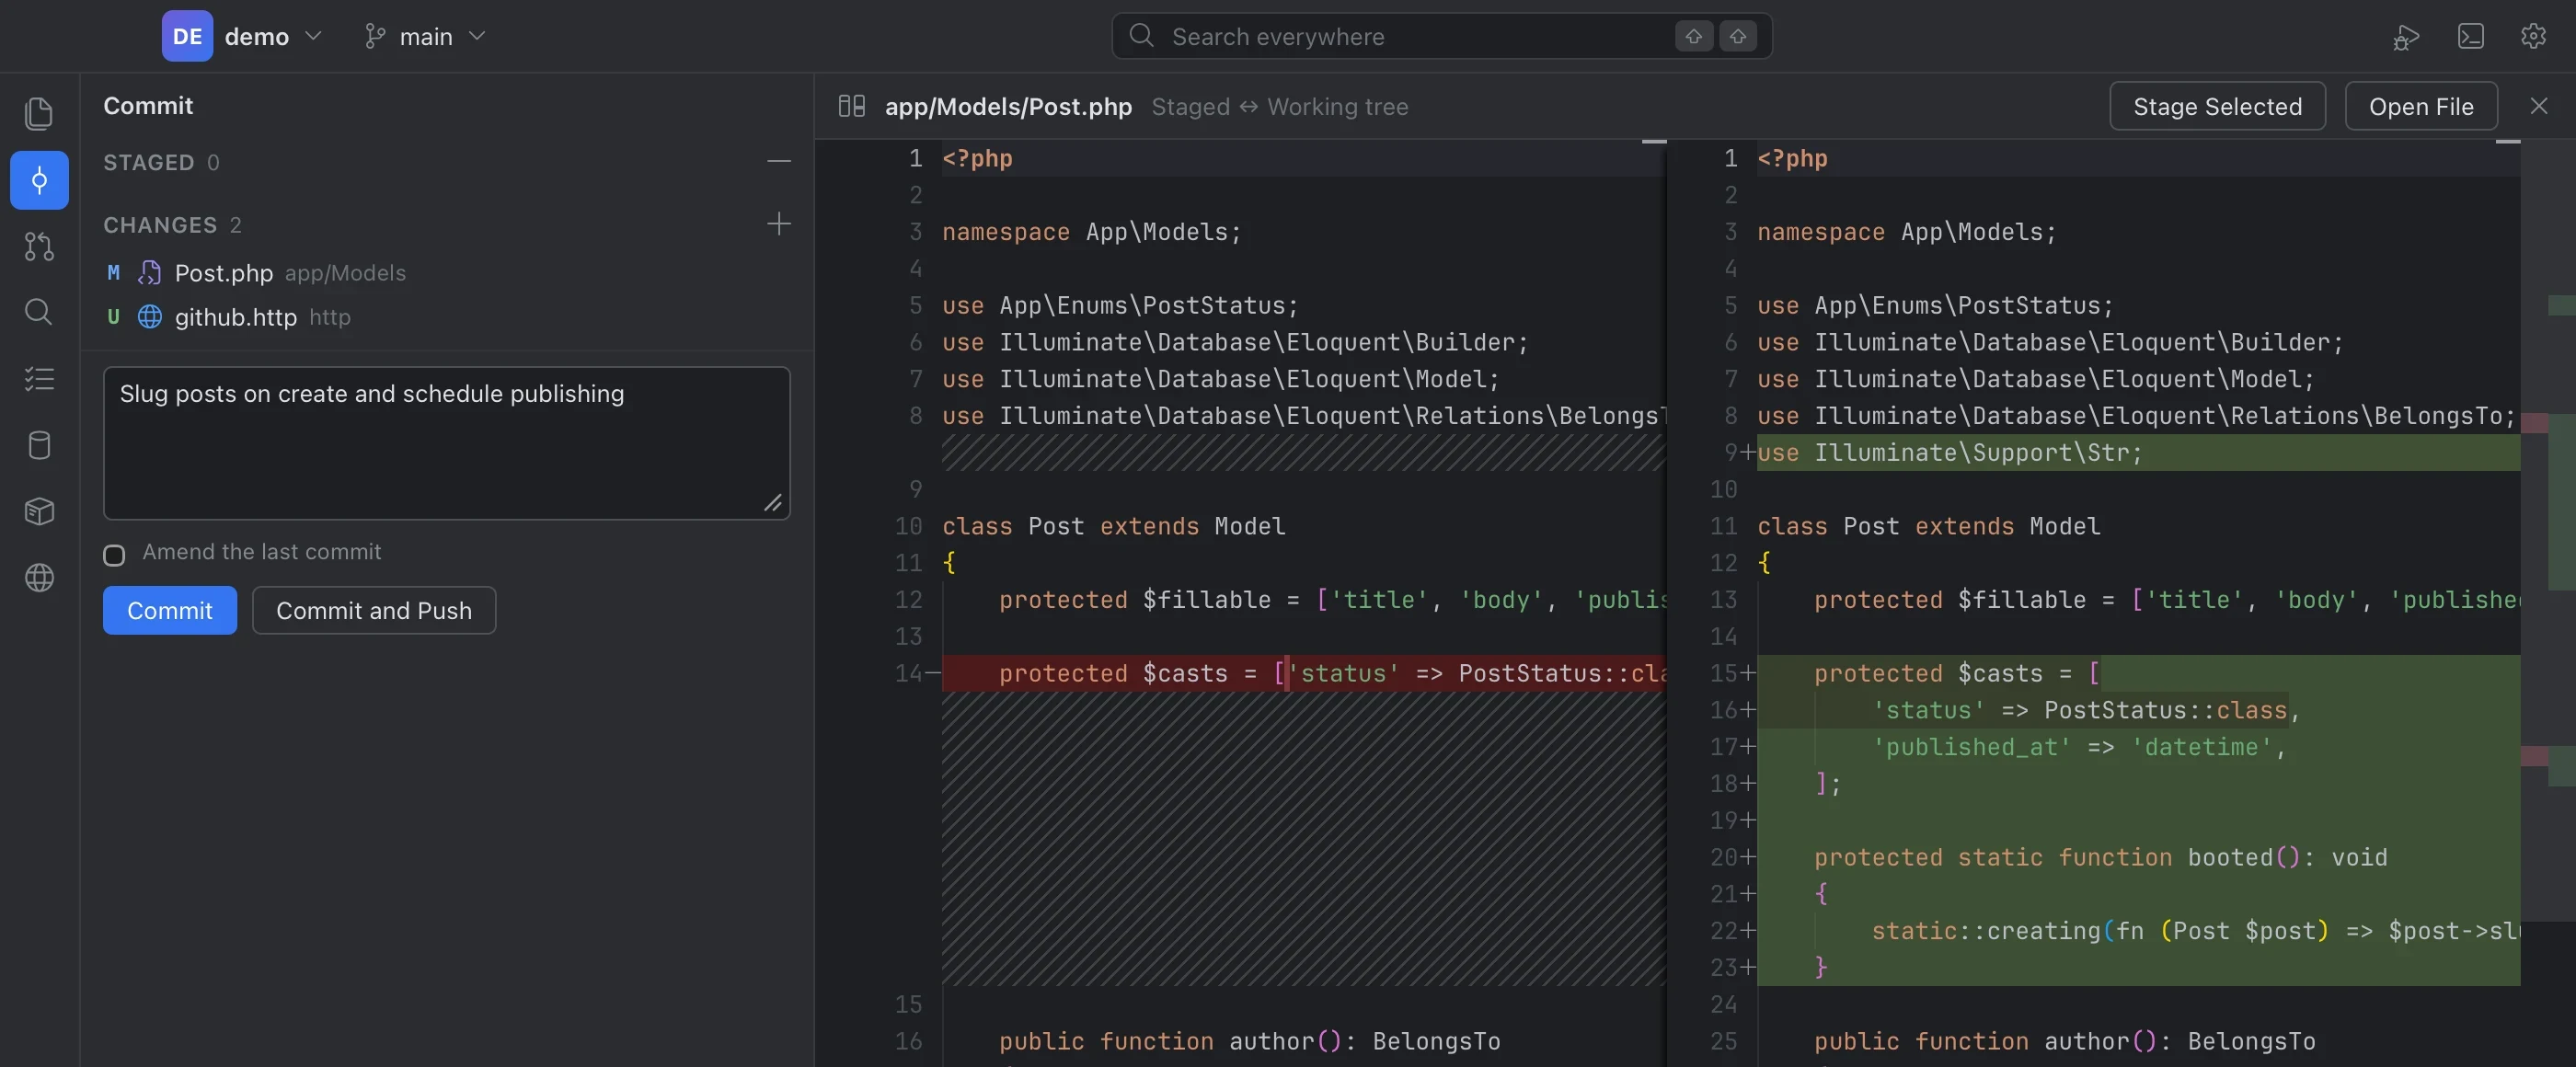
Task: Stage all changes with plus icon
Action: click(x=779, y=224)
